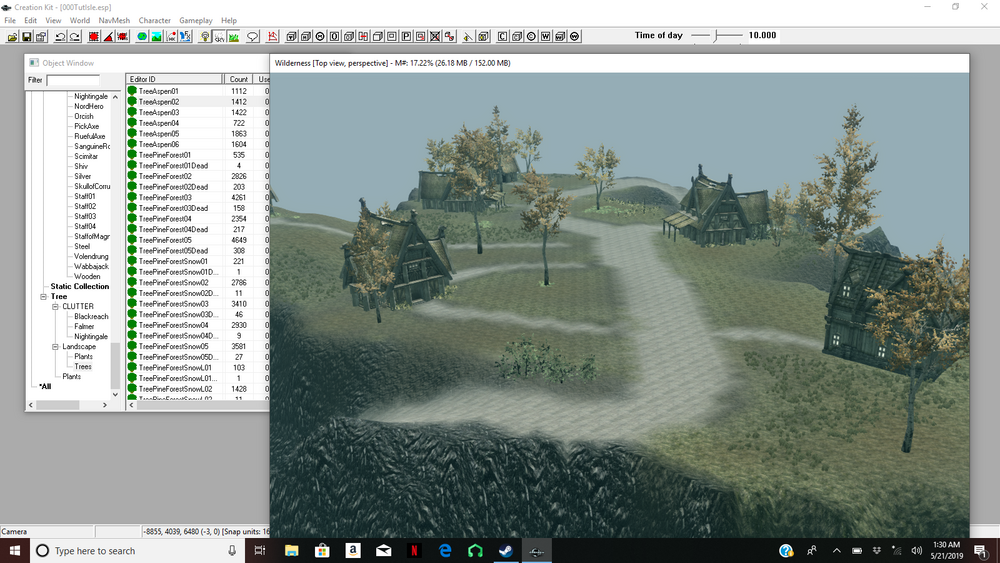Click the crossed-out X toolbar icon
The height and width of the screenshot is (563, 1000).
coord(435,36)
